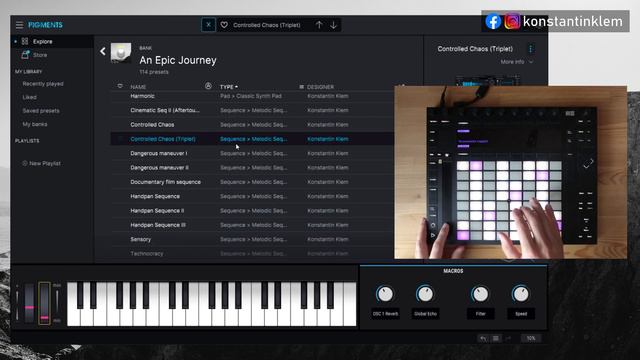Click the Filter macro label
The image size is (640, 360).
tap(480, 314)
